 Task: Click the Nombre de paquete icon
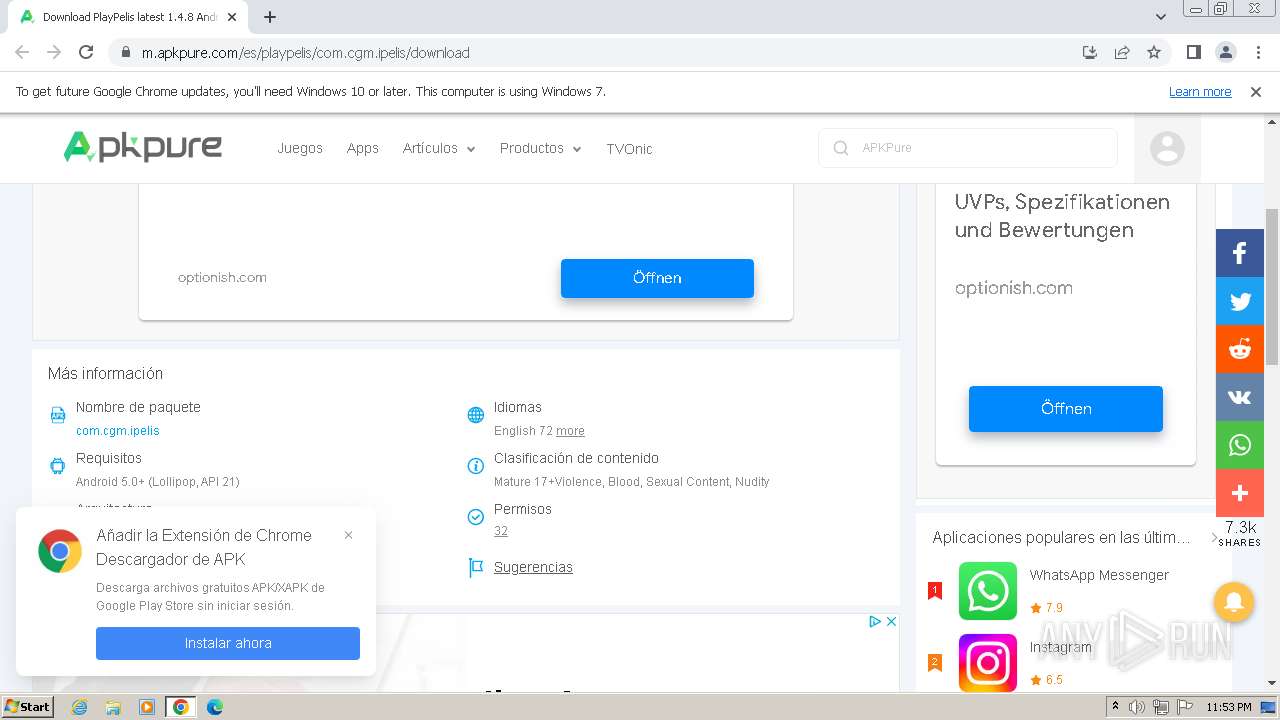pos(58,415)
